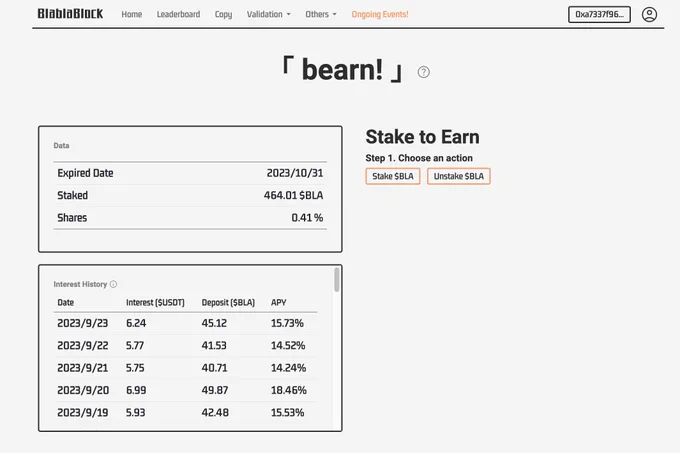Click interest value 6.24
The width and height of the screenshot is (680, 453).
[x=136, y=323]
